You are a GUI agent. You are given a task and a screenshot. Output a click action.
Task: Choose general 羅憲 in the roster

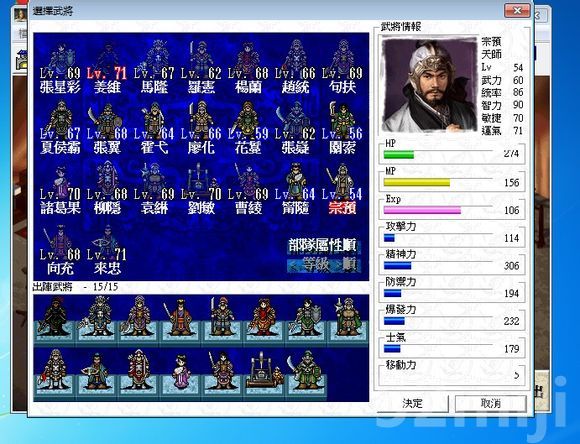pos(201,67)
